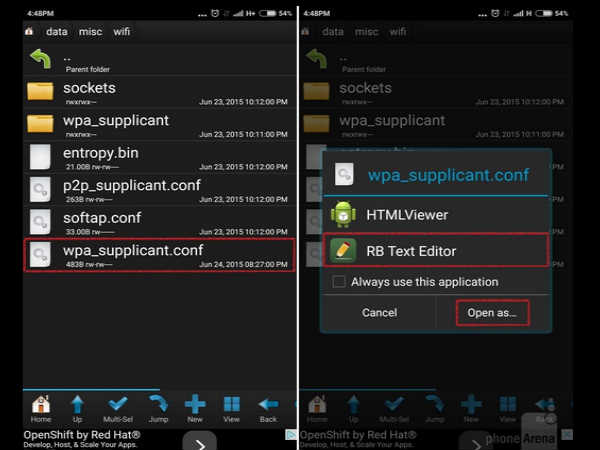Image resolution: width=600 pixels, height=450 pixels.
Task: Tap the Up arrow icon in left toolbar
Action: click(77, 407)
